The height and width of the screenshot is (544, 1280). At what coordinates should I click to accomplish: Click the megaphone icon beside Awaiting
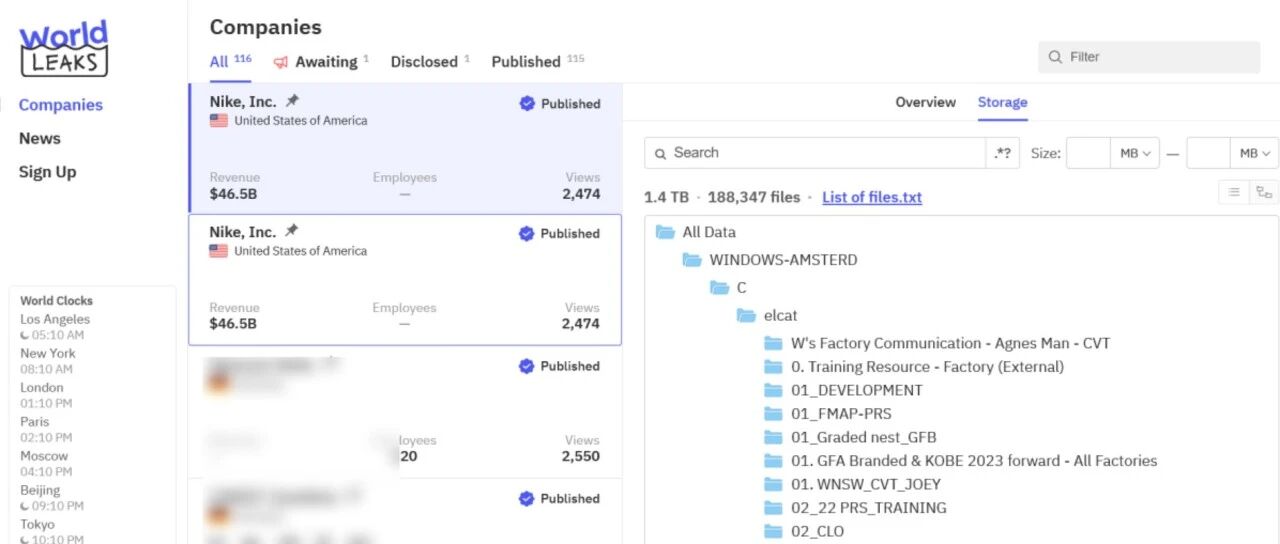(x=281, y=62)
